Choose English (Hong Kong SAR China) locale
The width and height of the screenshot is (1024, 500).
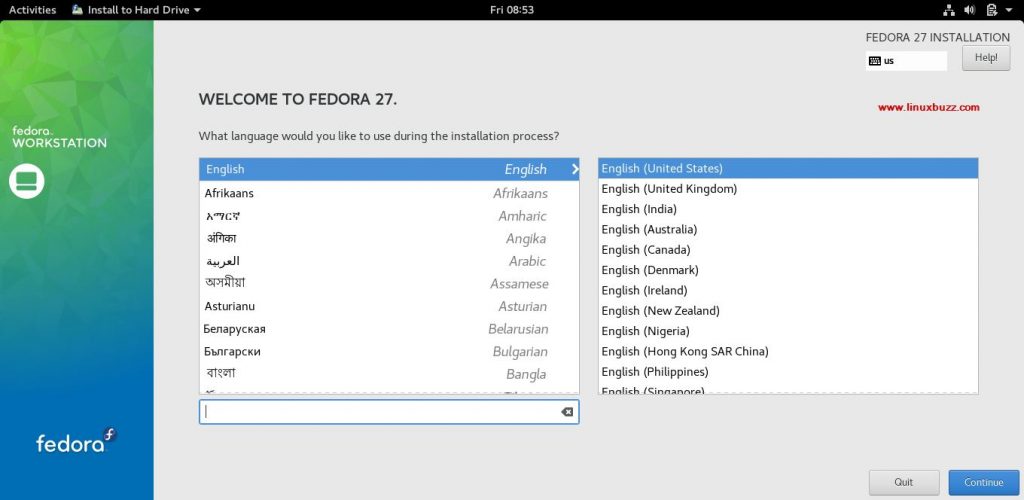tap(788, 351)
